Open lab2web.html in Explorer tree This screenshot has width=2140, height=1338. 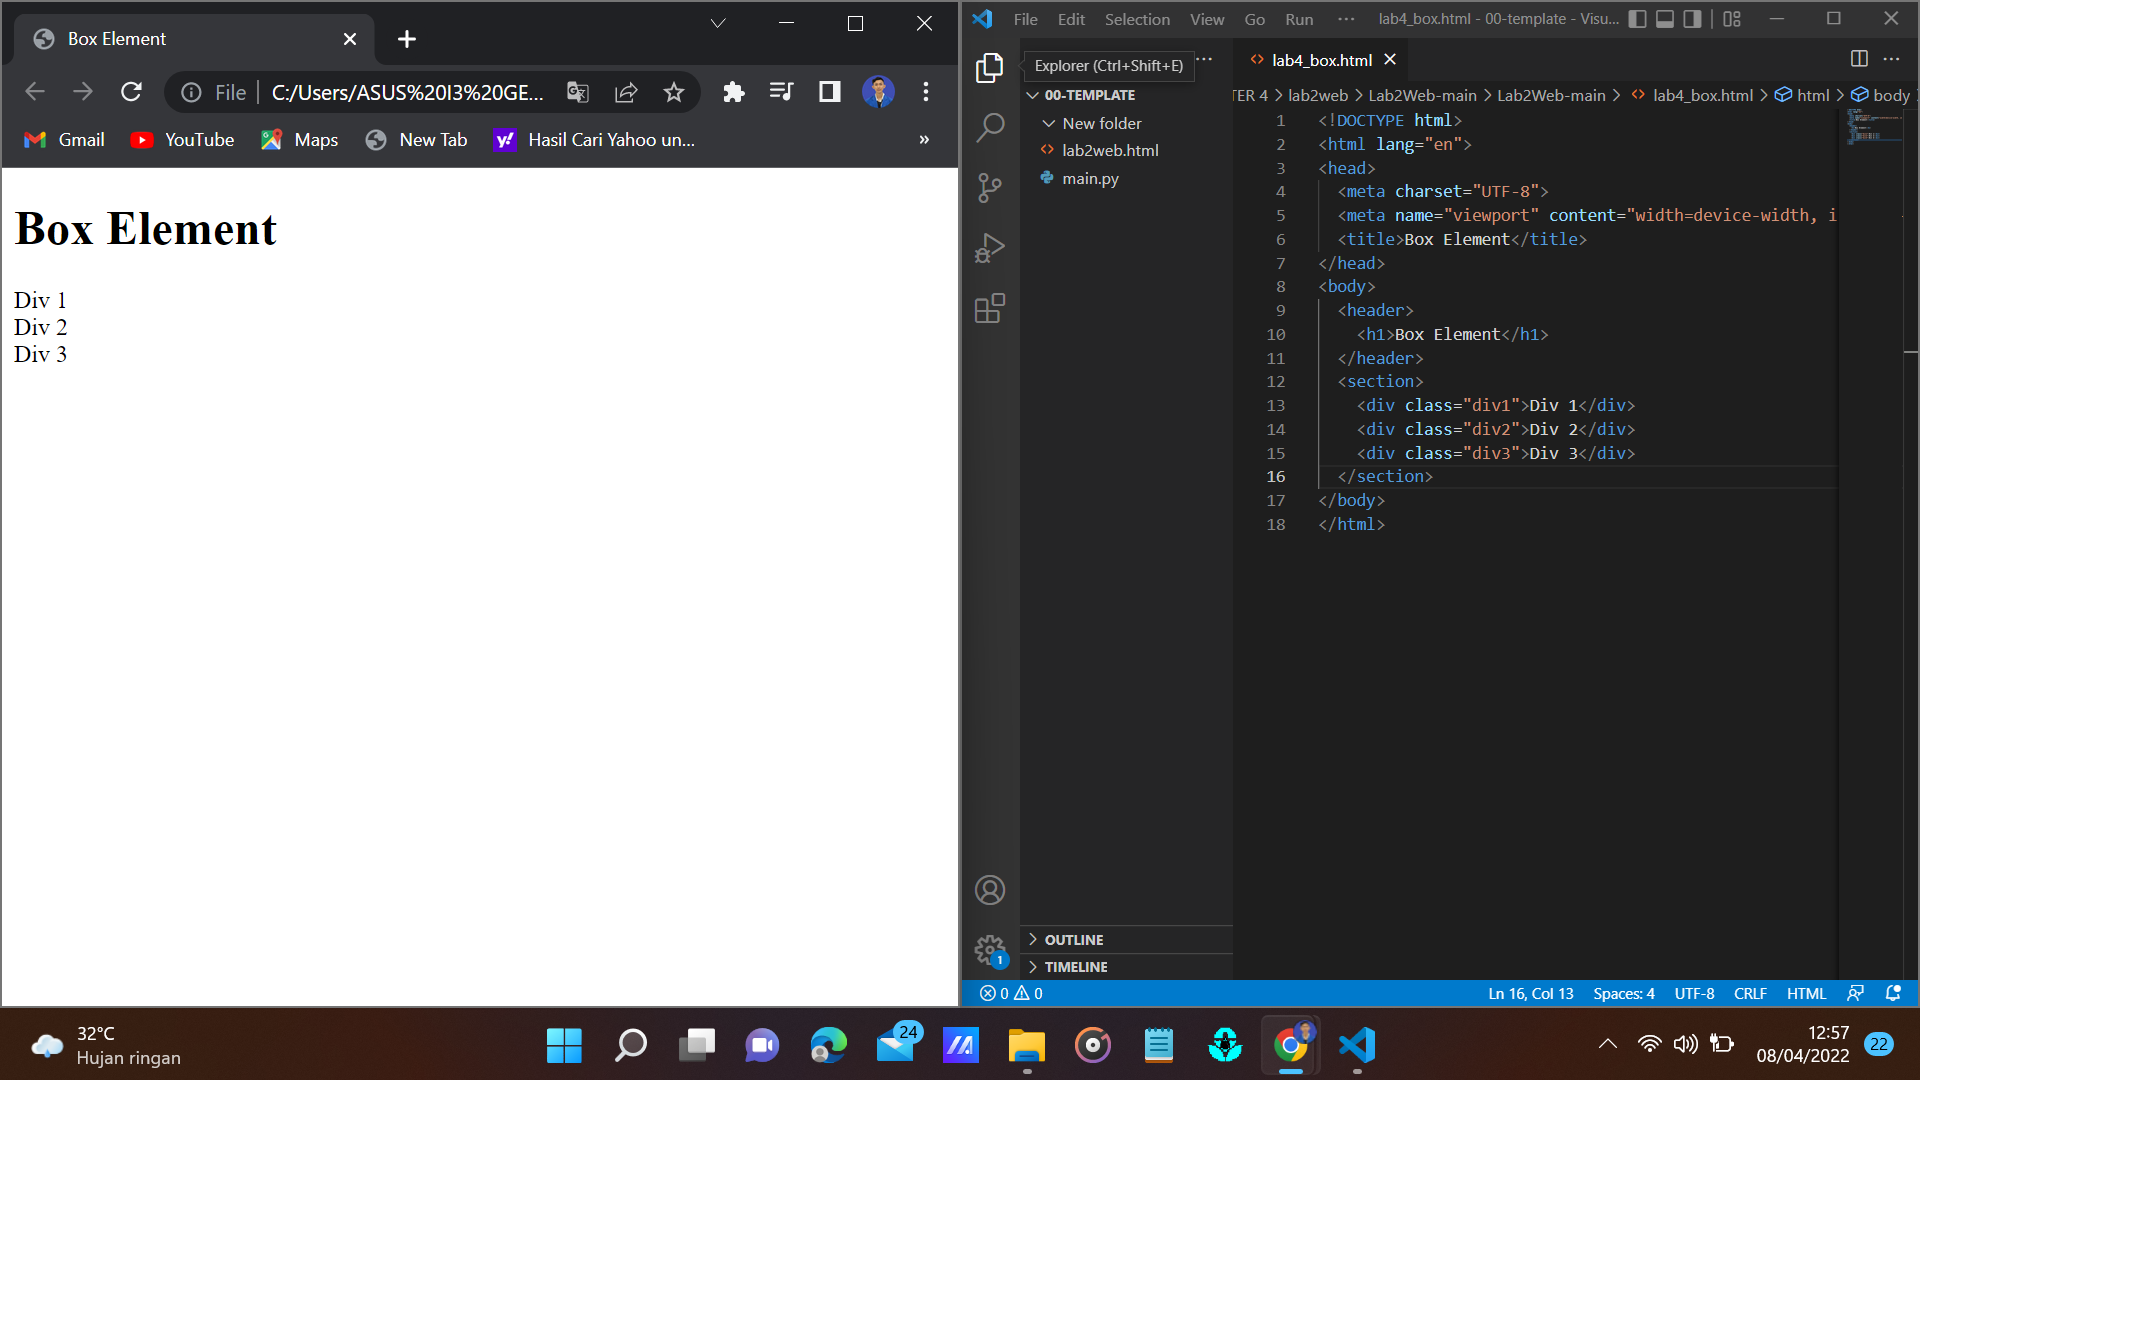coord(1126,150)
